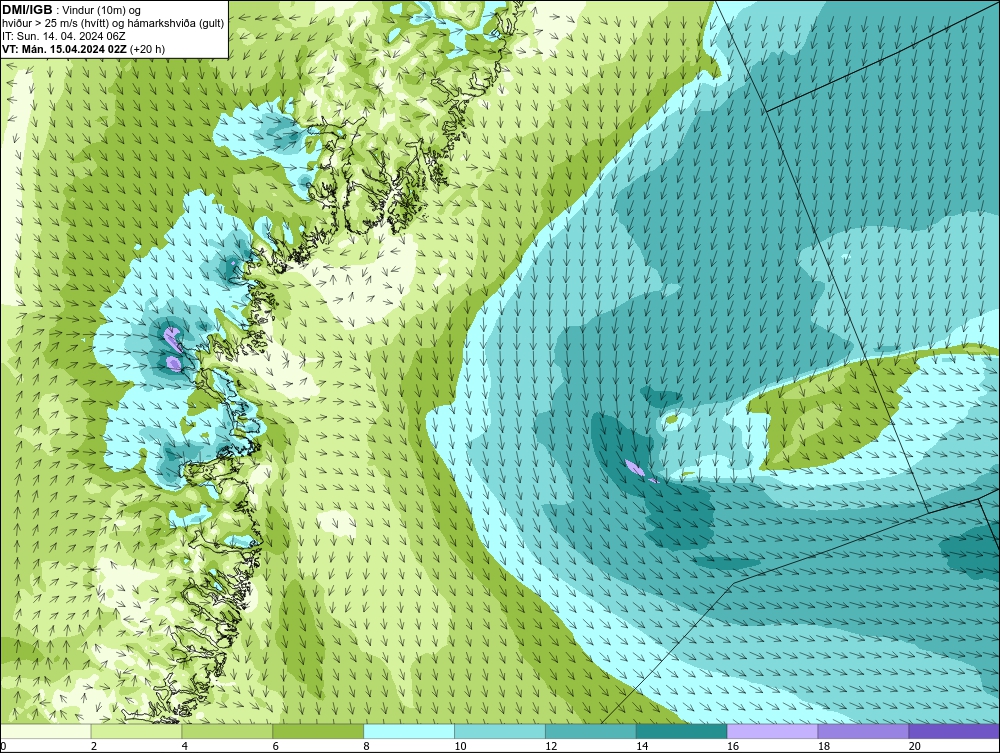The width and height of the screenshot is (1000, 753).
Task: Click the legend scale label "12"
Action: (551, 746)
